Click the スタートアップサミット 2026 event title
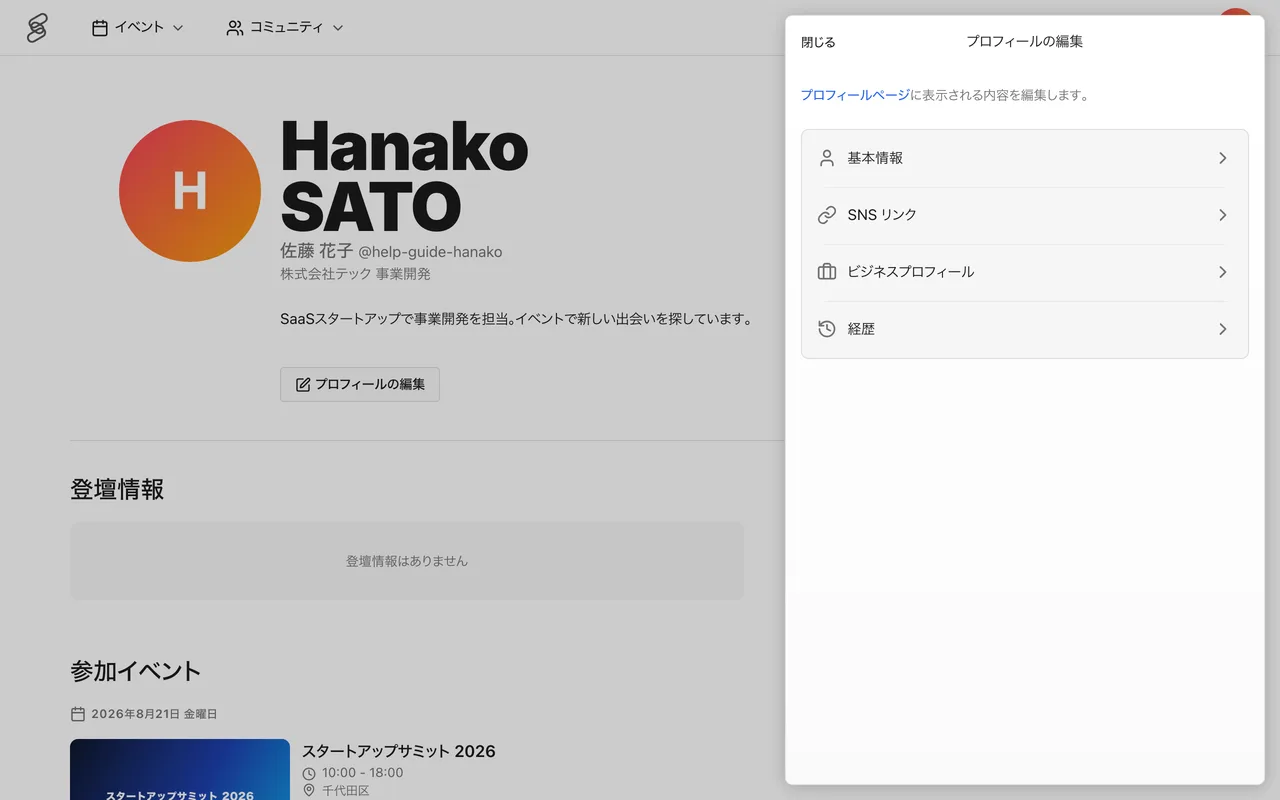 [x=399, y=751]
